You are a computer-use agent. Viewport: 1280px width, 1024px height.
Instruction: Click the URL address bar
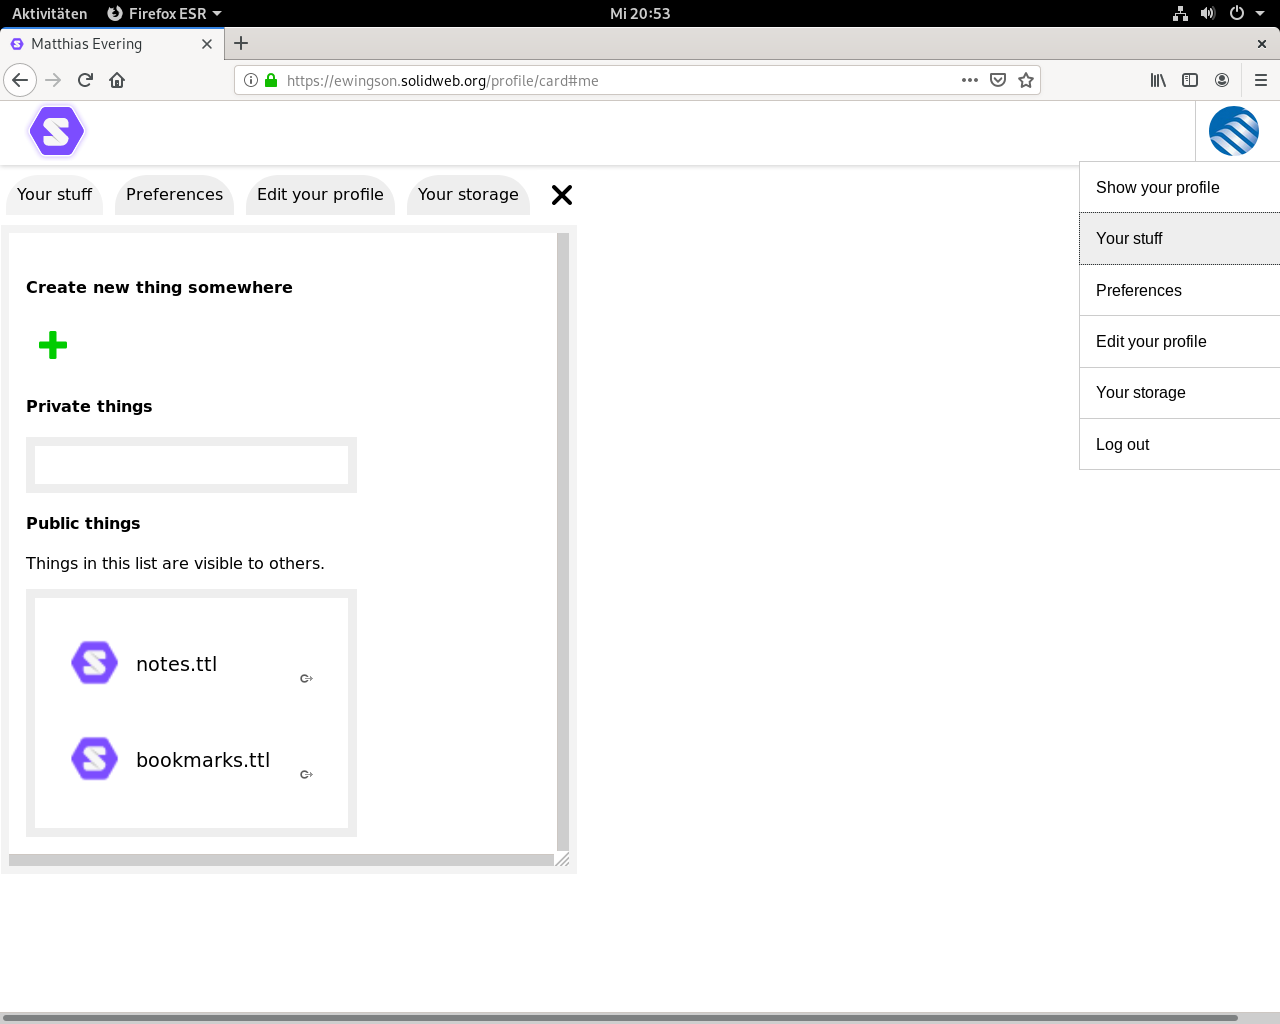pyautogui.click(x=620, y=80)
